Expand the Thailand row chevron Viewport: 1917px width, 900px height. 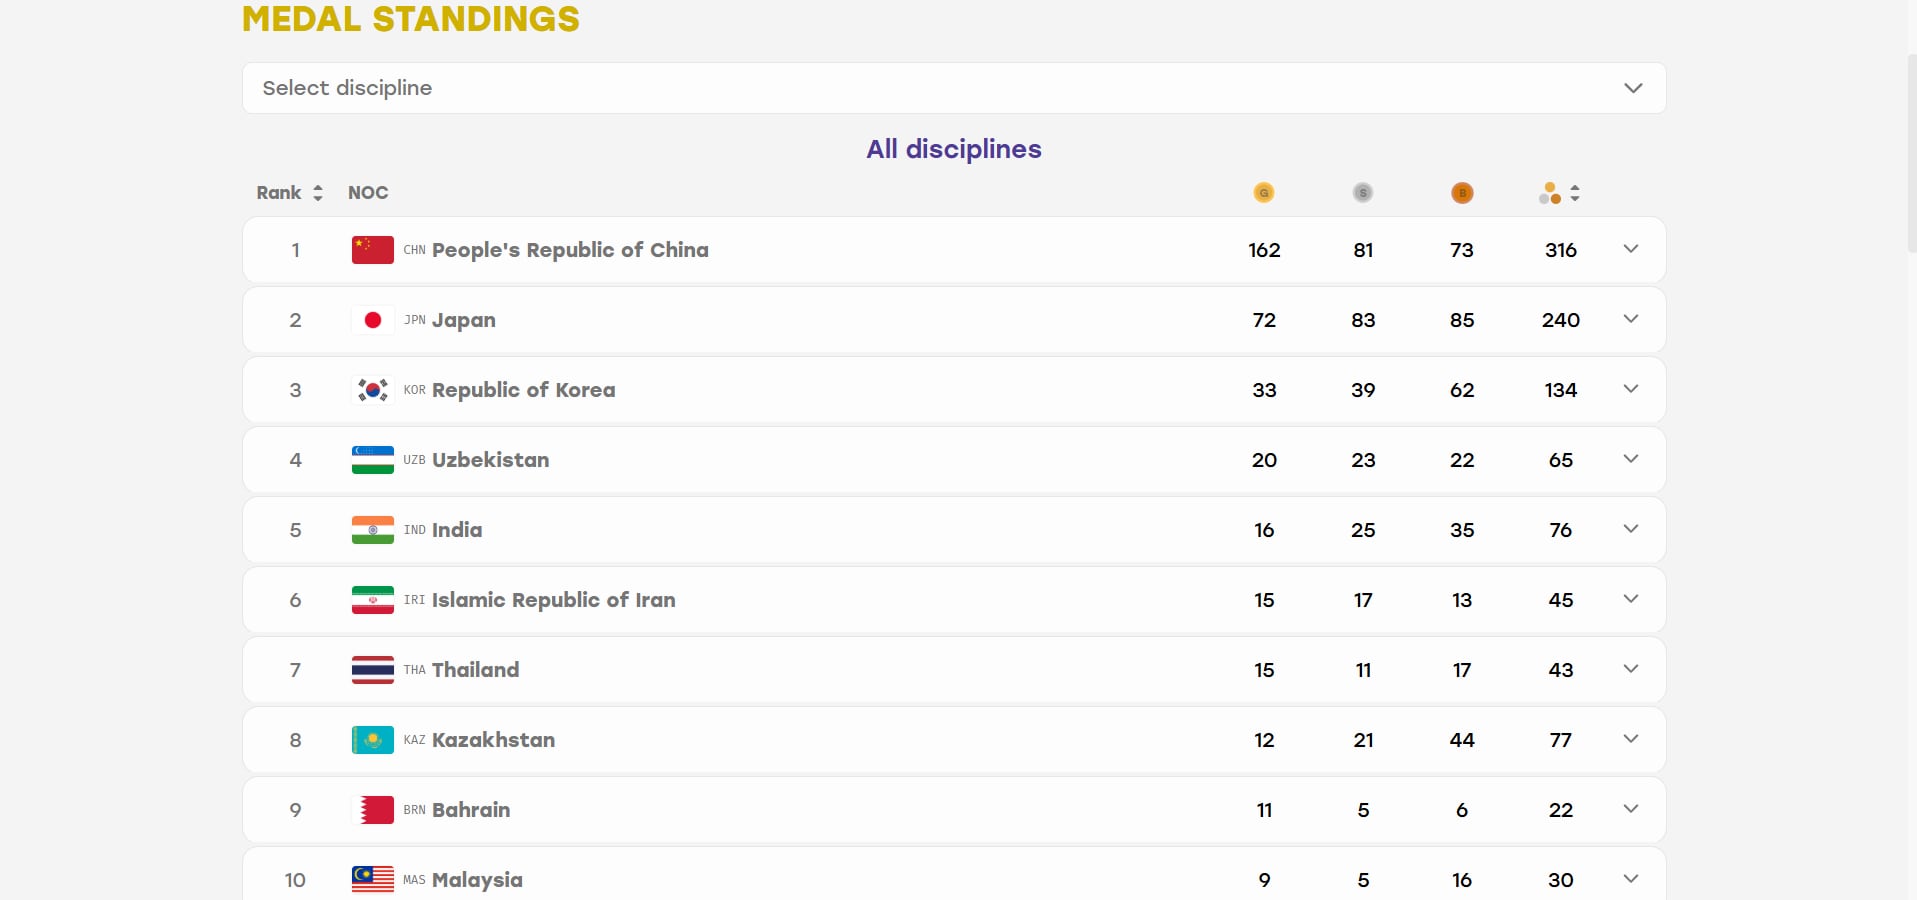(x=1631, y=669)
